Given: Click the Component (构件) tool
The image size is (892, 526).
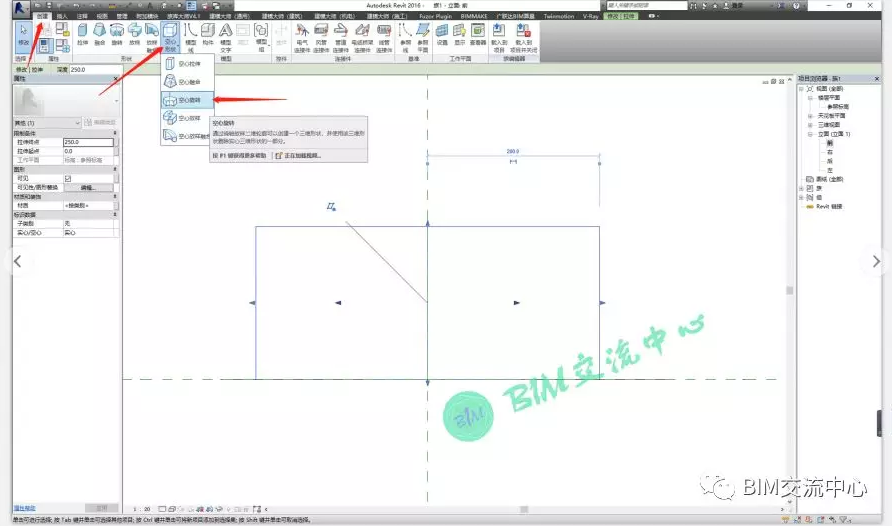Looking at the screenshot, I should pyautogui.click(x=208, y=34).
